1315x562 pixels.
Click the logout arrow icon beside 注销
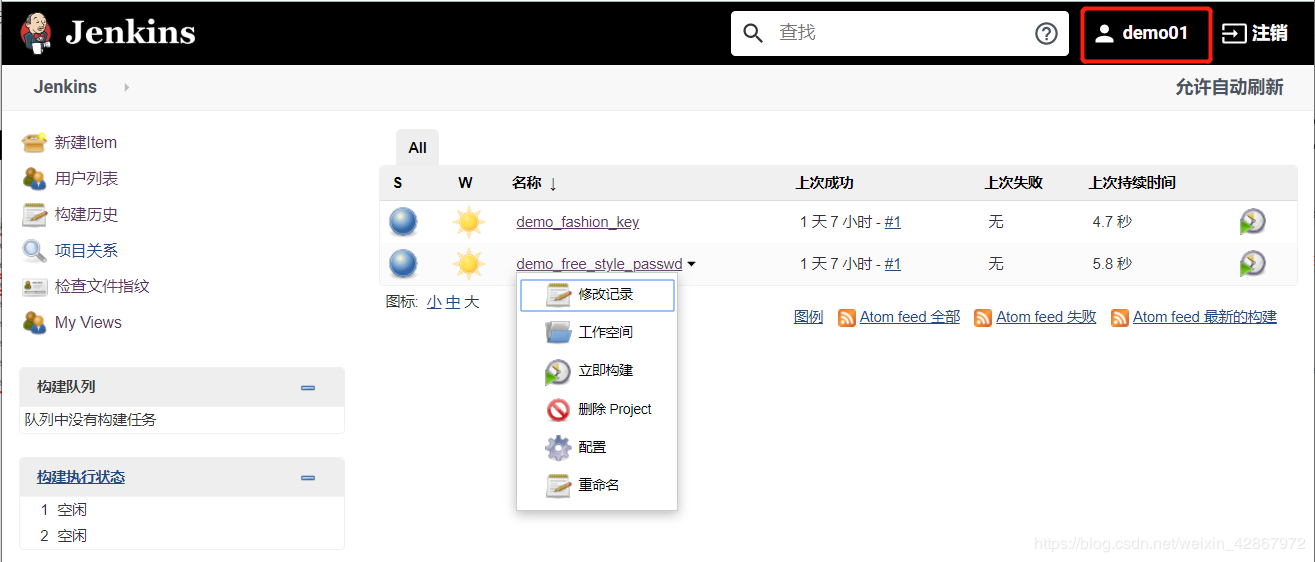[1234, 33]
